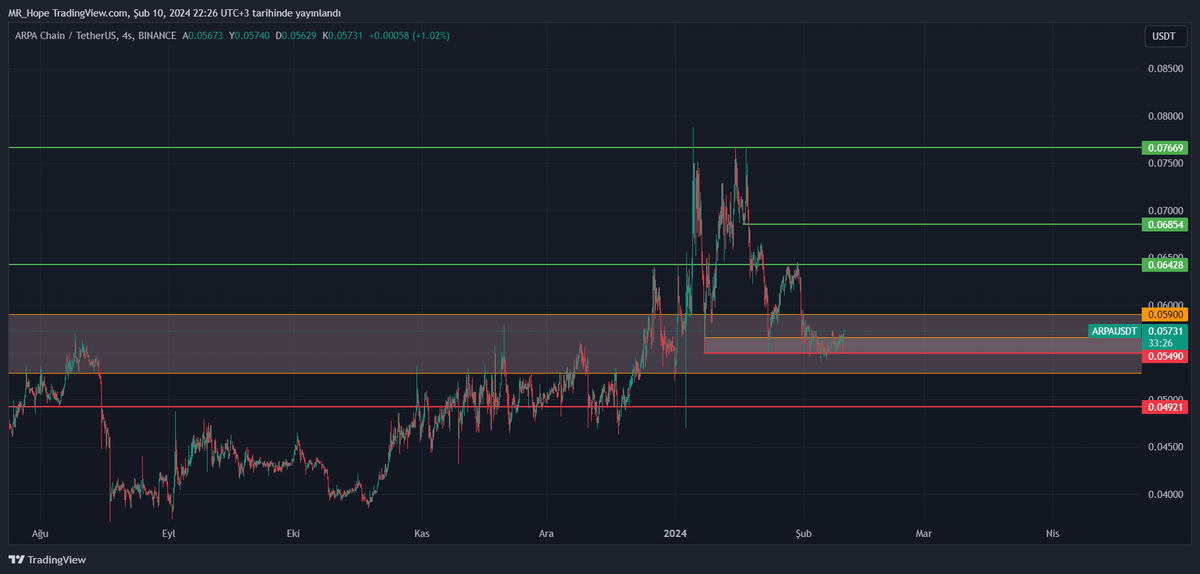Image resolution: width=1200 pixels, height=574 pixels.
Task: Click the ARPAUSDT symbol tag
Action: 1114,330
